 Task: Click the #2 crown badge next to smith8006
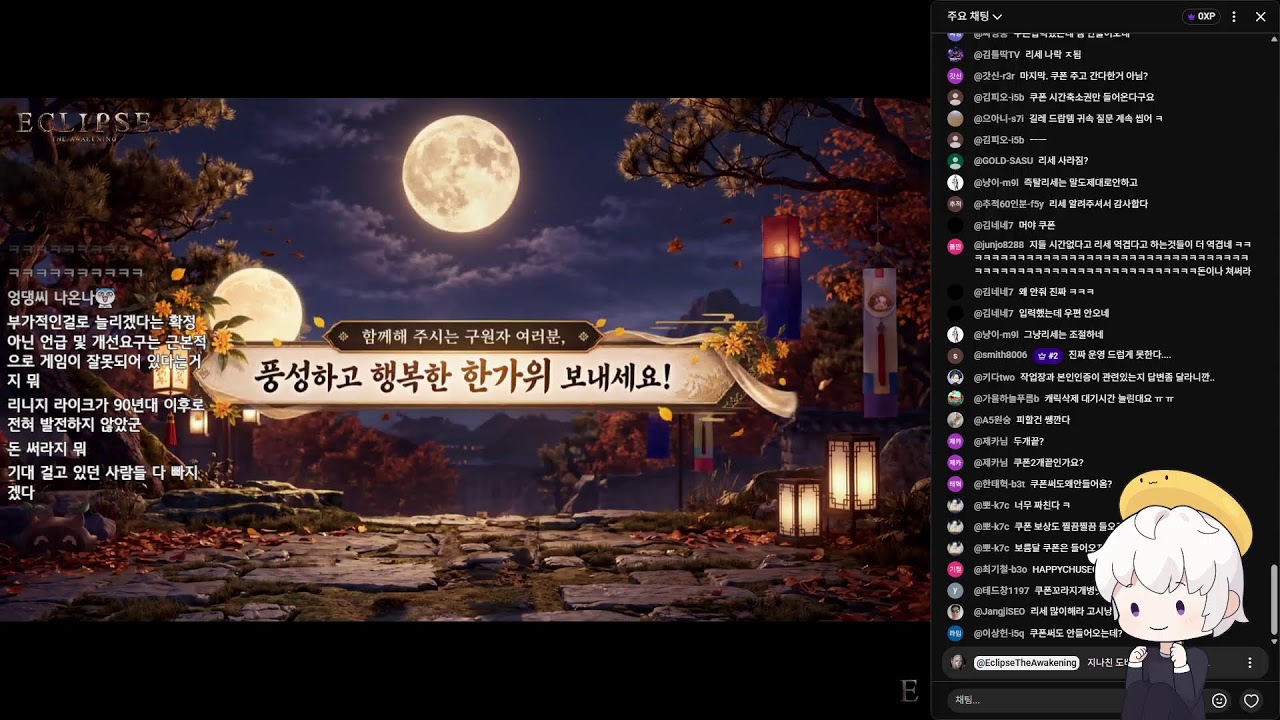click(x=1047, y=355)
